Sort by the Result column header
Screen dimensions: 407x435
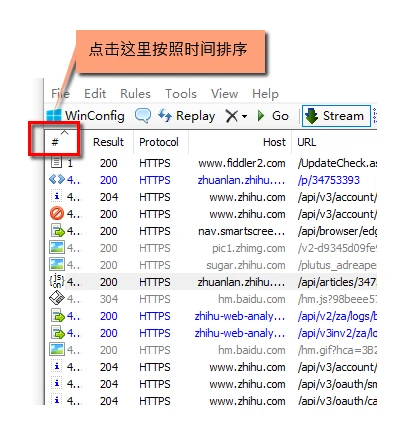coord(108,142)
